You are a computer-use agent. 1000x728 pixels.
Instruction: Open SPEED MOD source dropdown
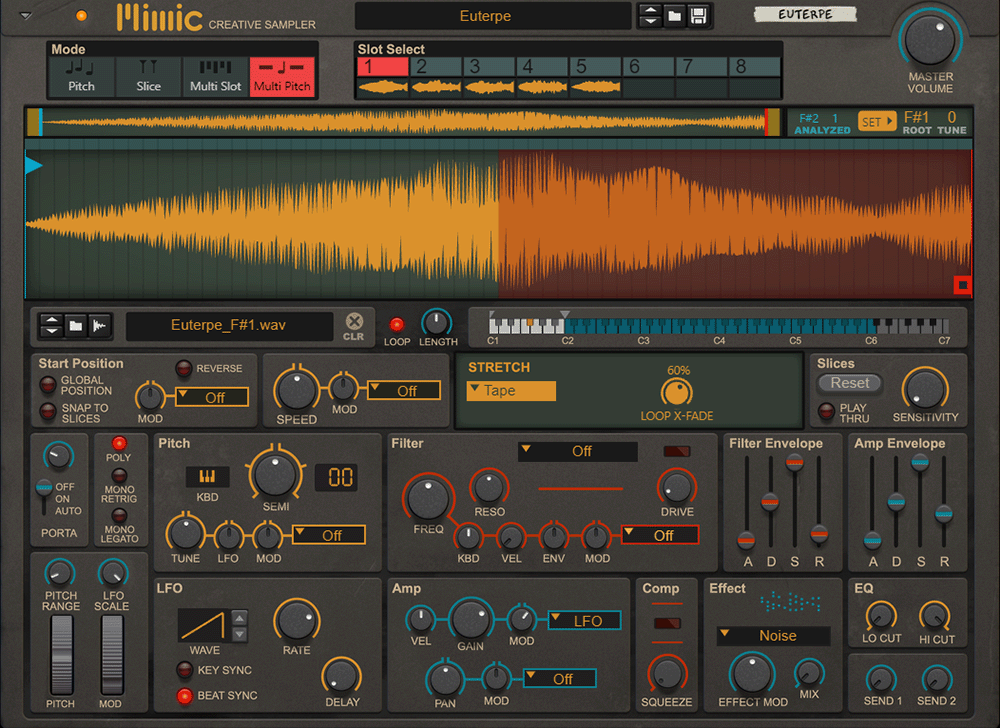[x=404, y=390]
